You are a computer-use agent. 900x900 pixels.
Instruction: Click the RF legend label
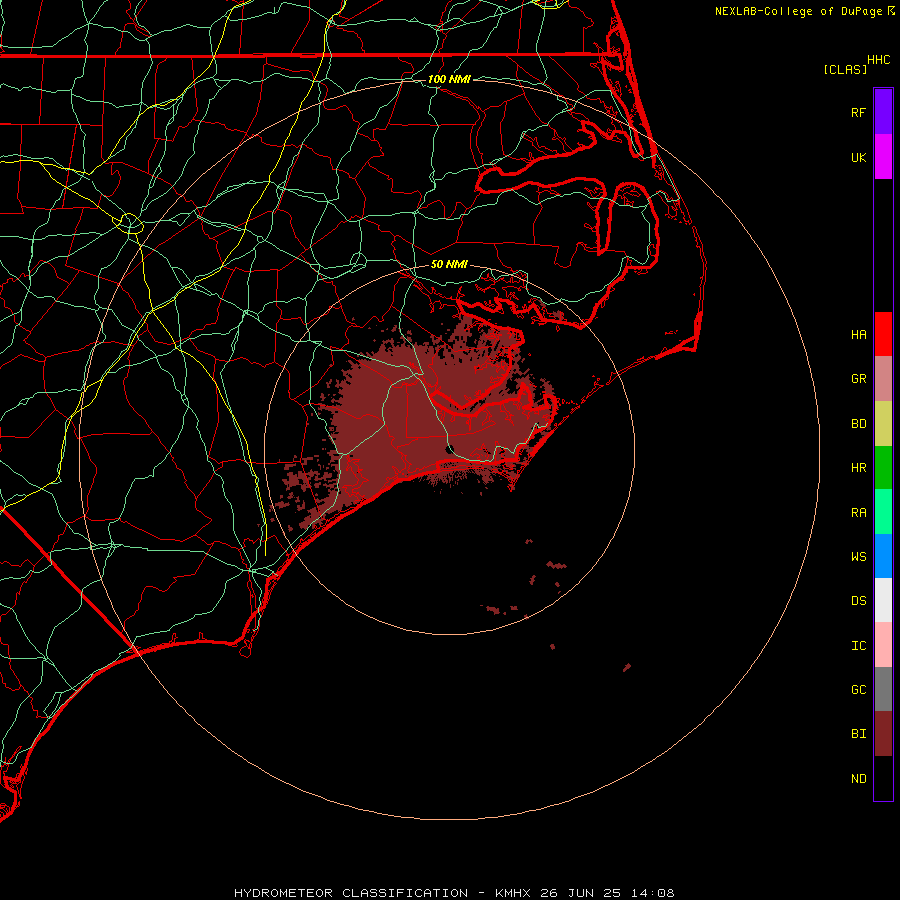[x=858, y=112]
